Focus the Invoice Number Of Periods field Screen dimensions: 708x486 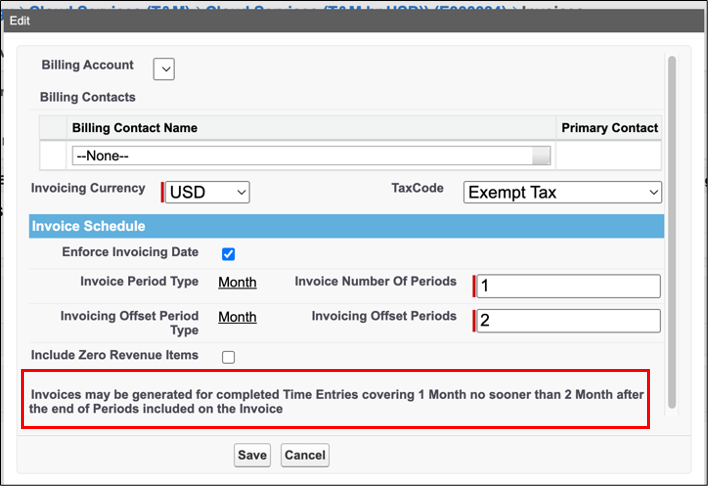click(x=568, y=286)
